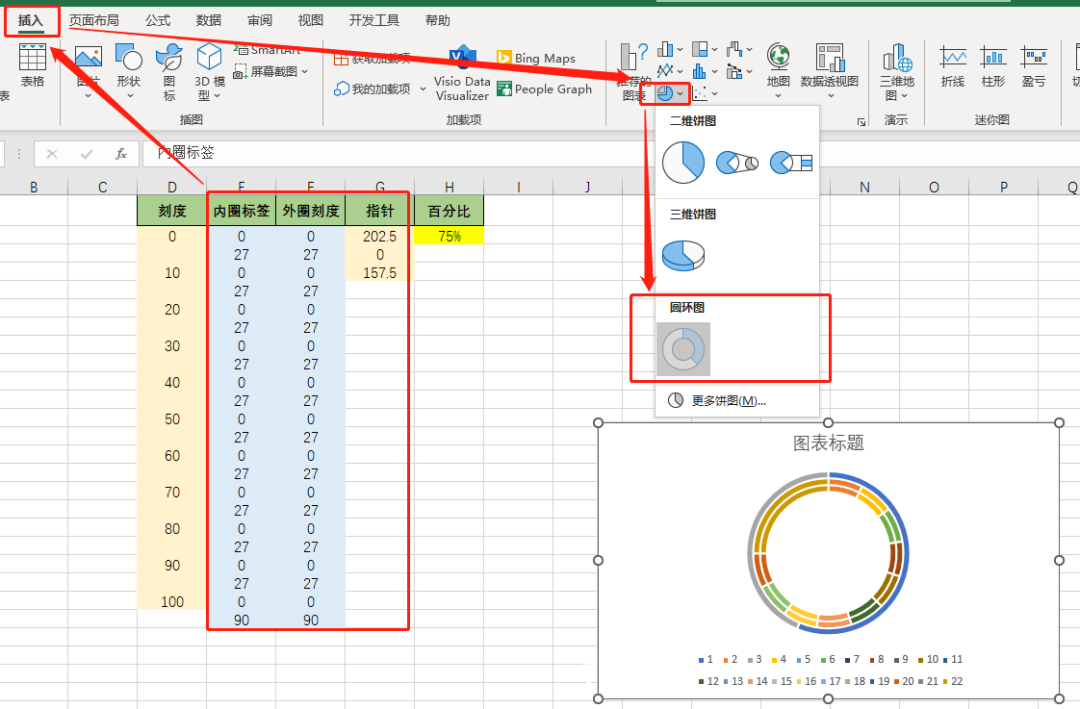
Task: Insert a 3D pie chart
Action: click(683, 253)
